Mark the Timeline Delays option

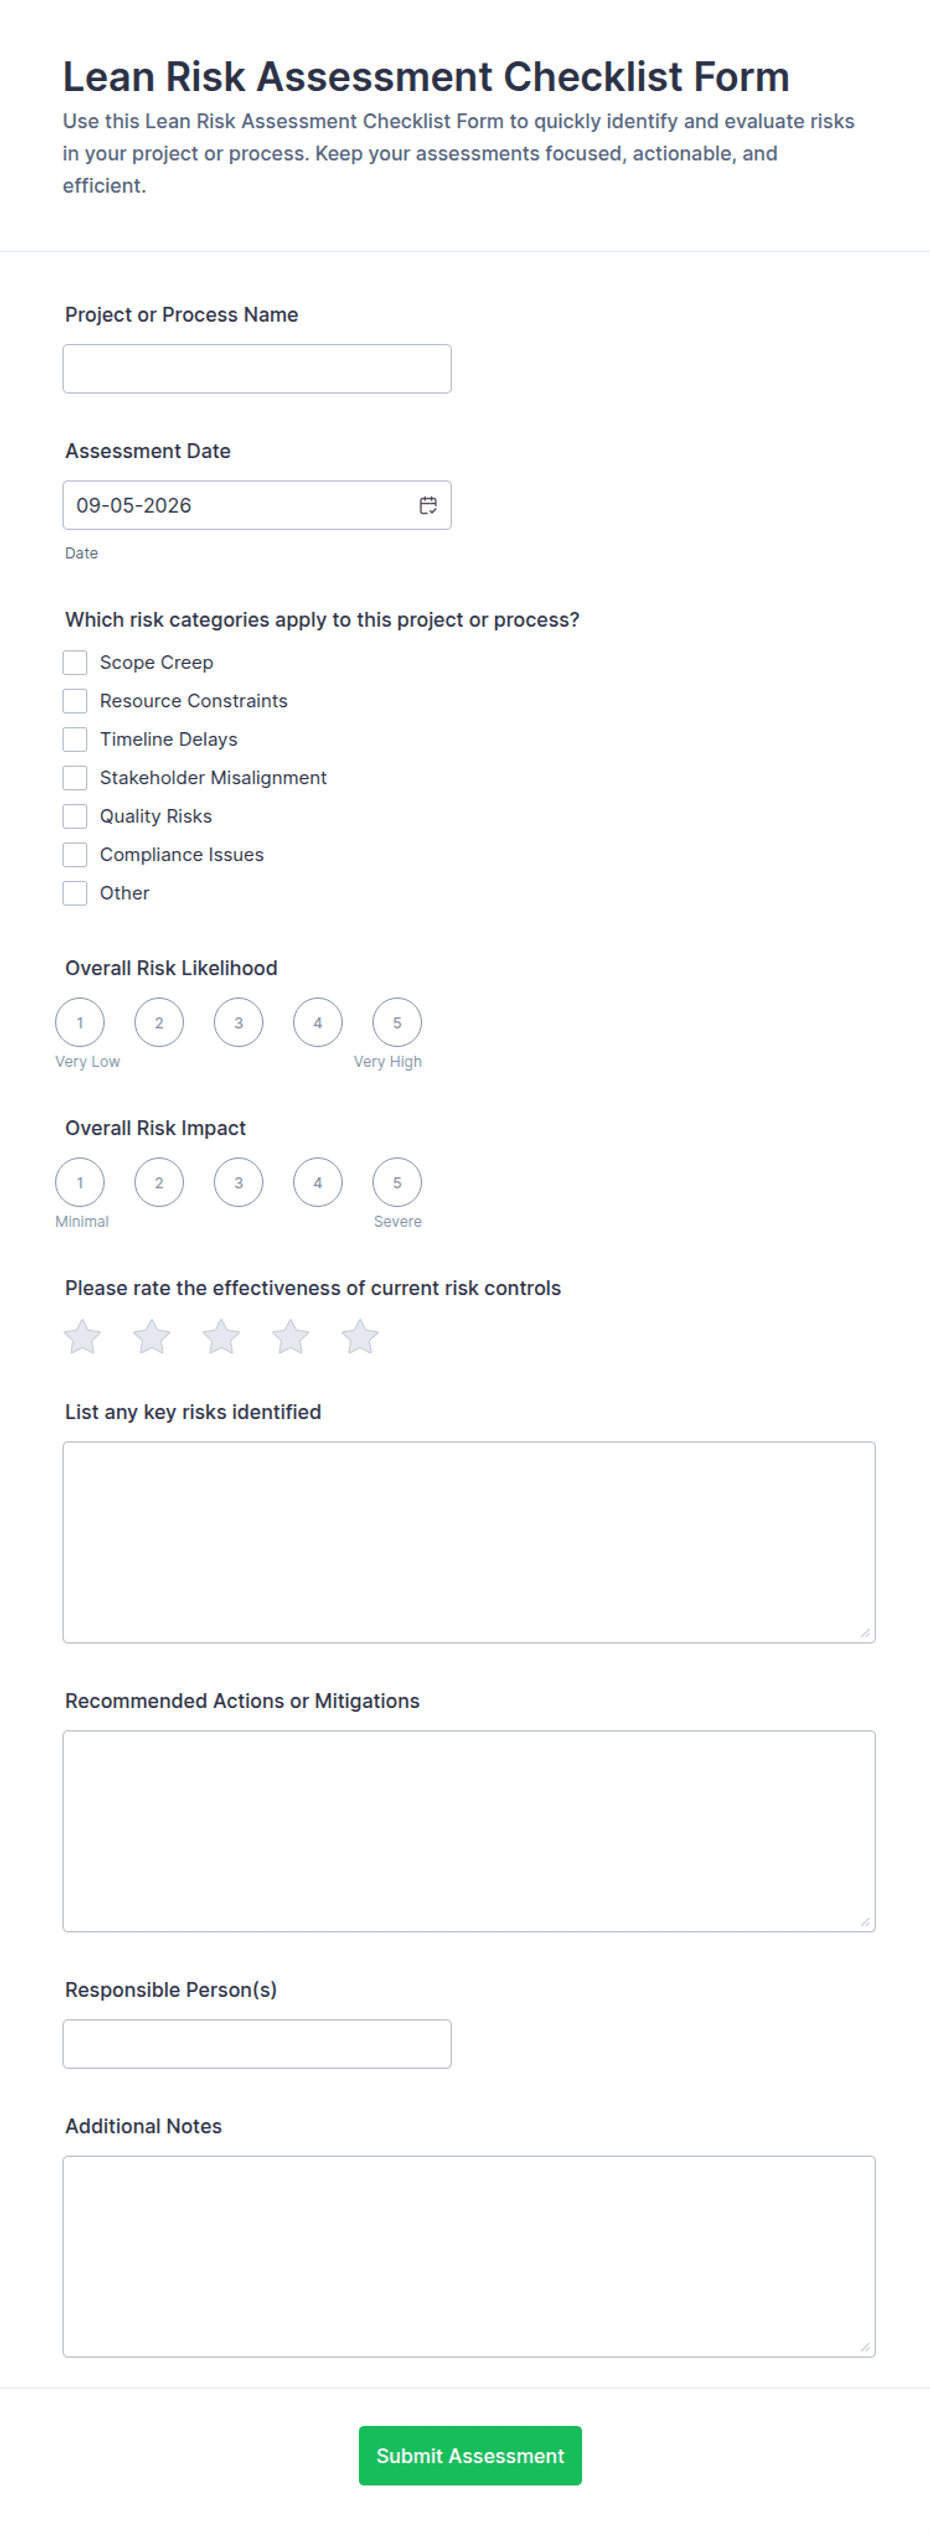pyautogui.click(x=75, y=739)
